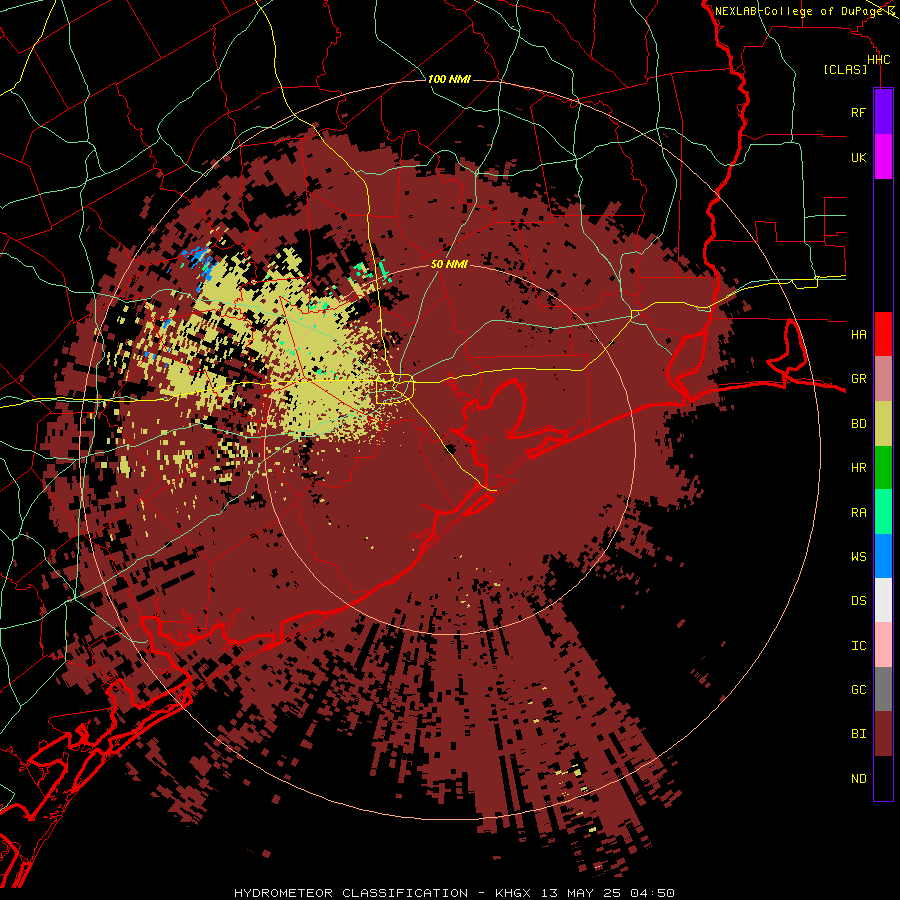Click the HA legend label
Image resolution: width=900 pixels, height=900 pixels.
point(858,334)
